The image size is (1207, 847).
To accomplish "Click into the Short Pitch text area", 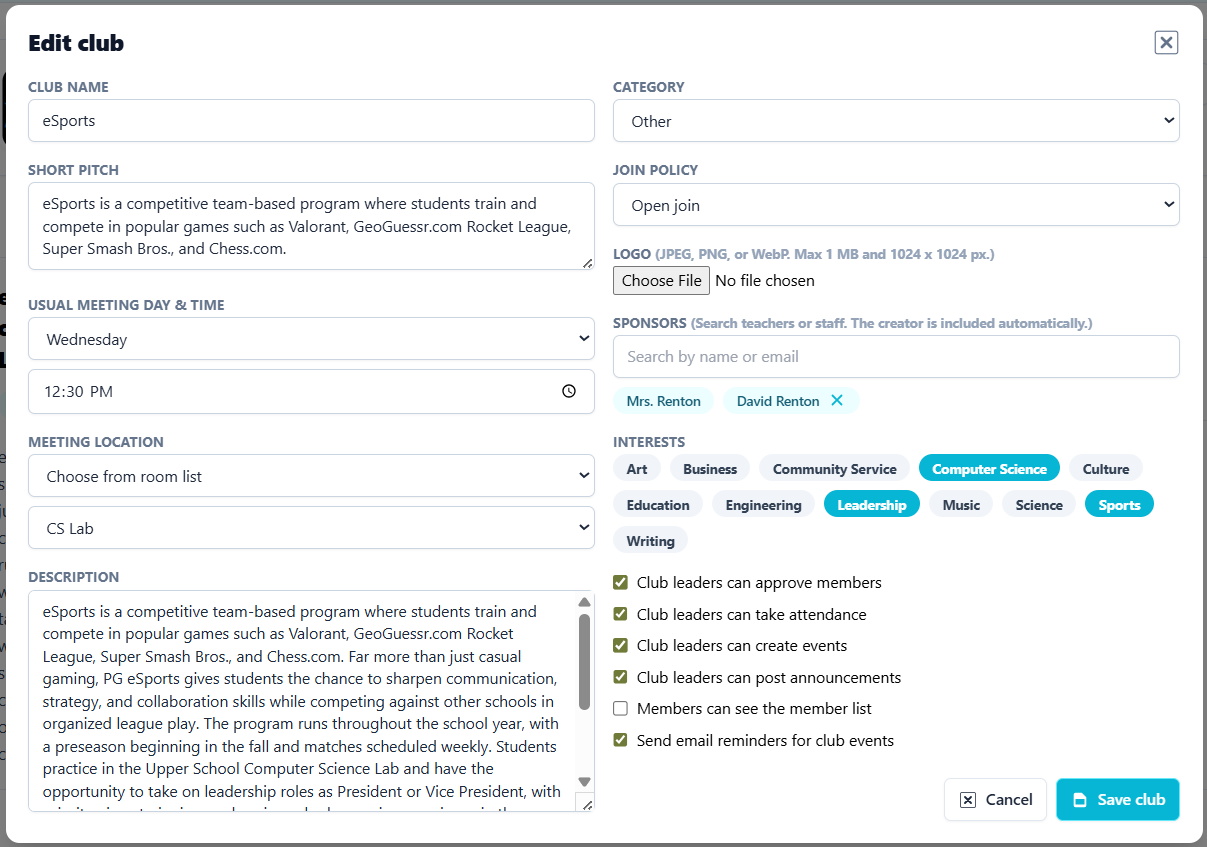I will (311, 226).
